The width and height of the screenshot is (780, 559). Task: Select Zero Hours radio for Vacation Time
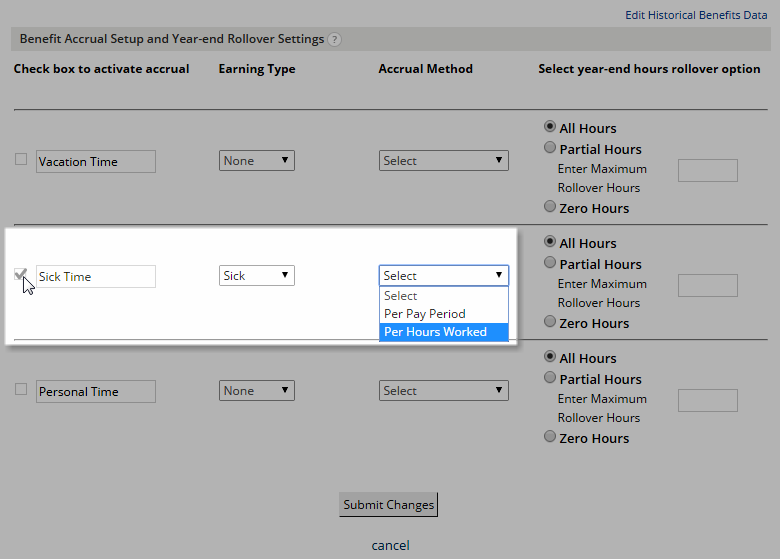pos(550,206)
